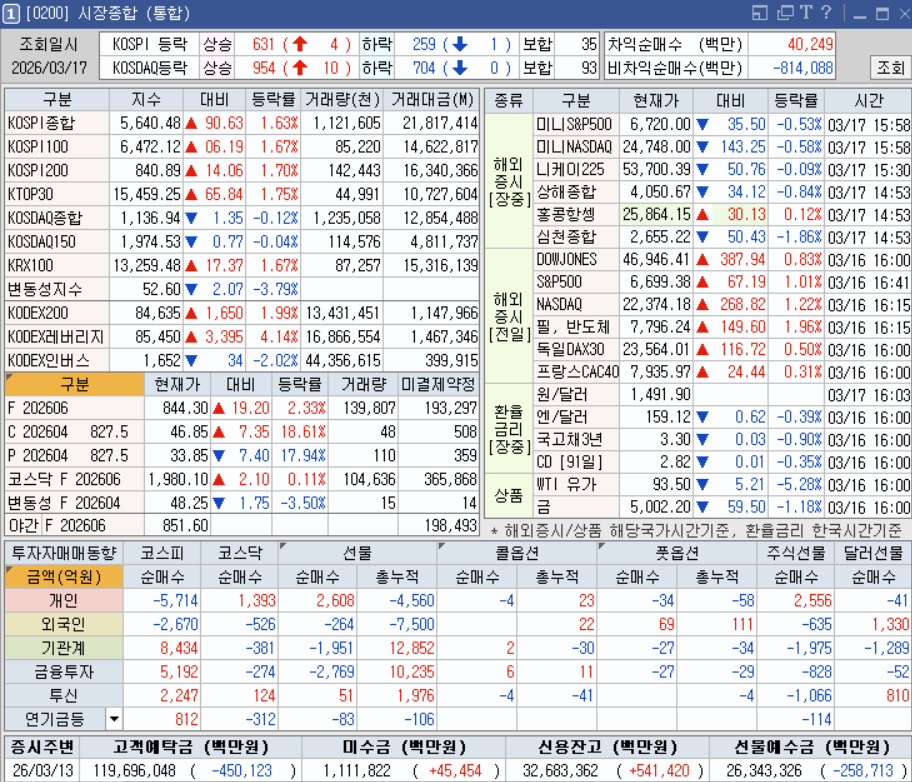Screen dimensions: 912x782
Task: Click the 조회 button
Action: pos(890,67)
